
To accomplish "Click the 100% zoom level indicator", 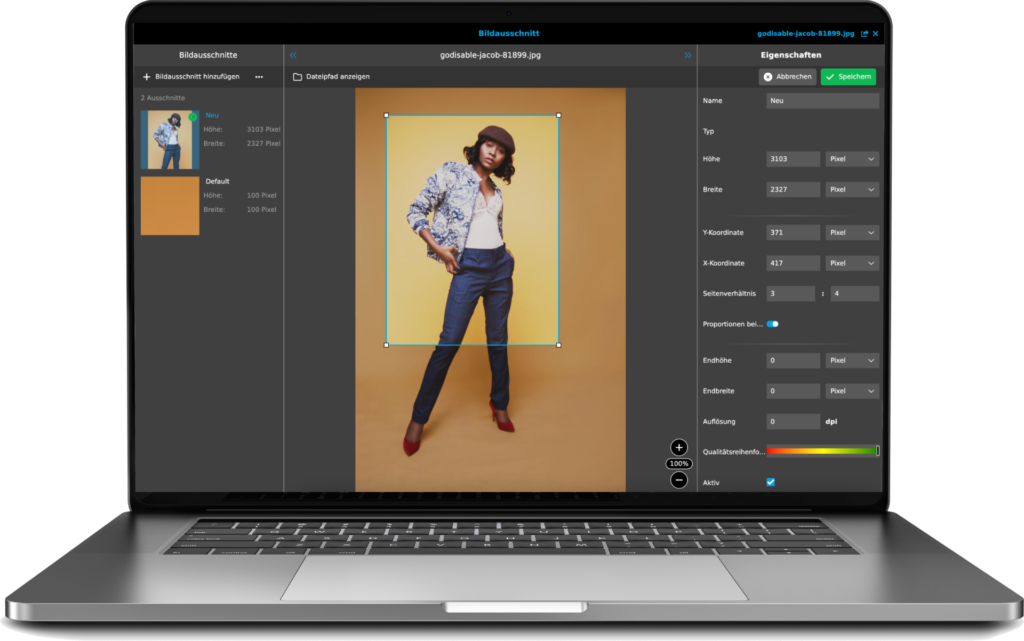I will [679, 463].
